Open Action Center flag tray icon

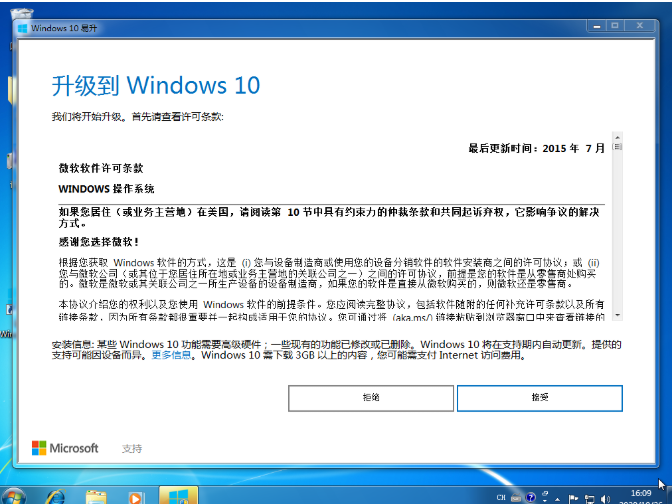[x=572, y=496]
